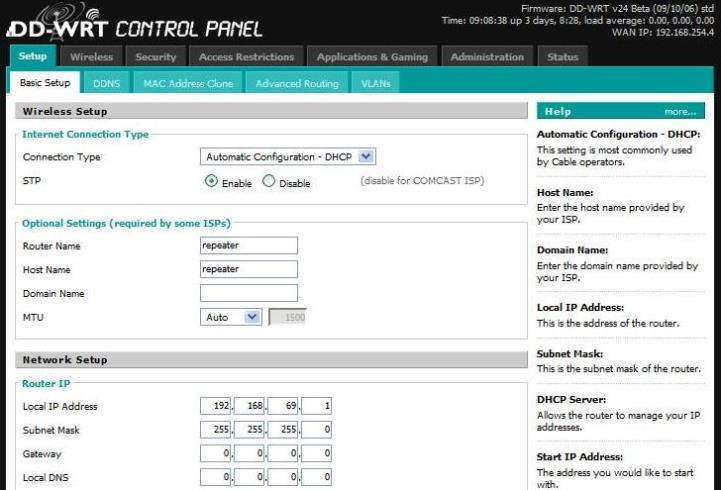Click the 'WAN IP: 192.168.254.4' text
This screenshot has height=490, width=721.
(x=663, y=33)
